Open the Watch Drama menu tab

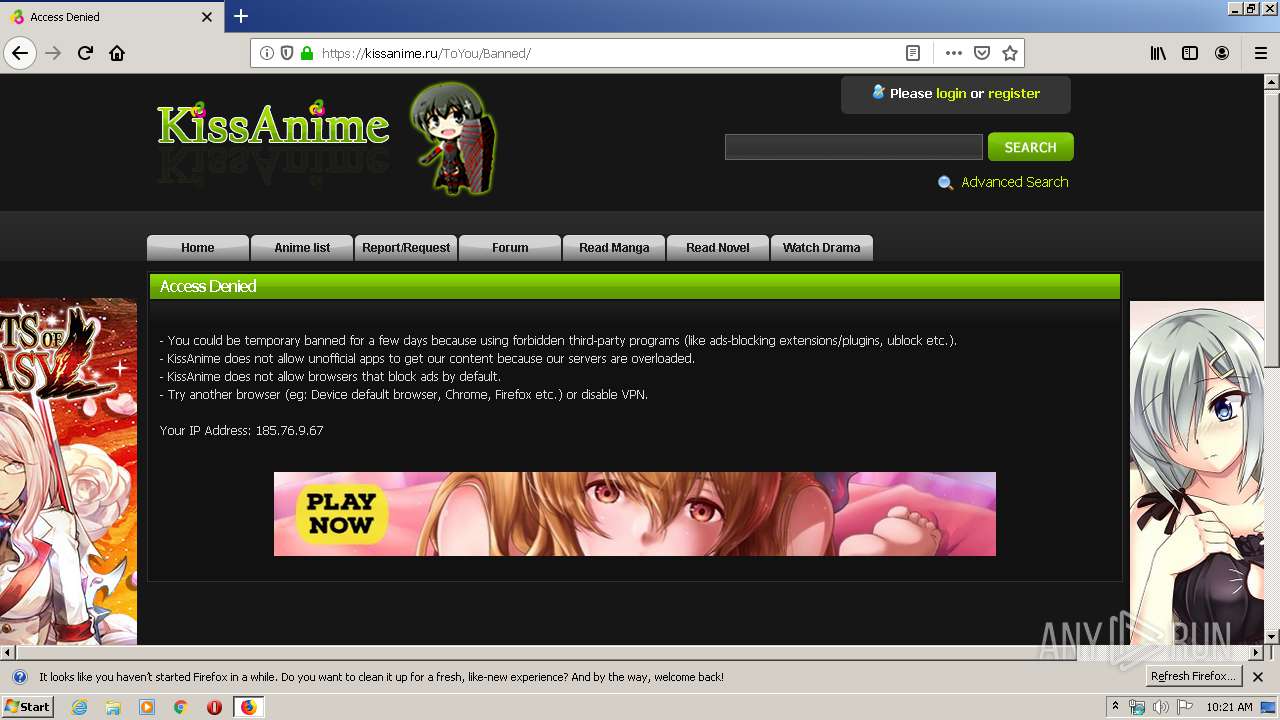[x=822, y=248]
